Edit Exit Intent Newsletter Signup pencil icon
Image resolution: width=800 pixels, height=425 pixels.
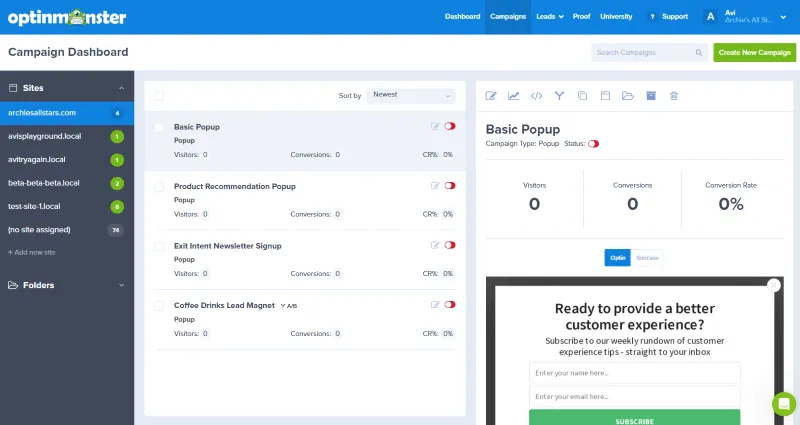click(x=435, y=245)
